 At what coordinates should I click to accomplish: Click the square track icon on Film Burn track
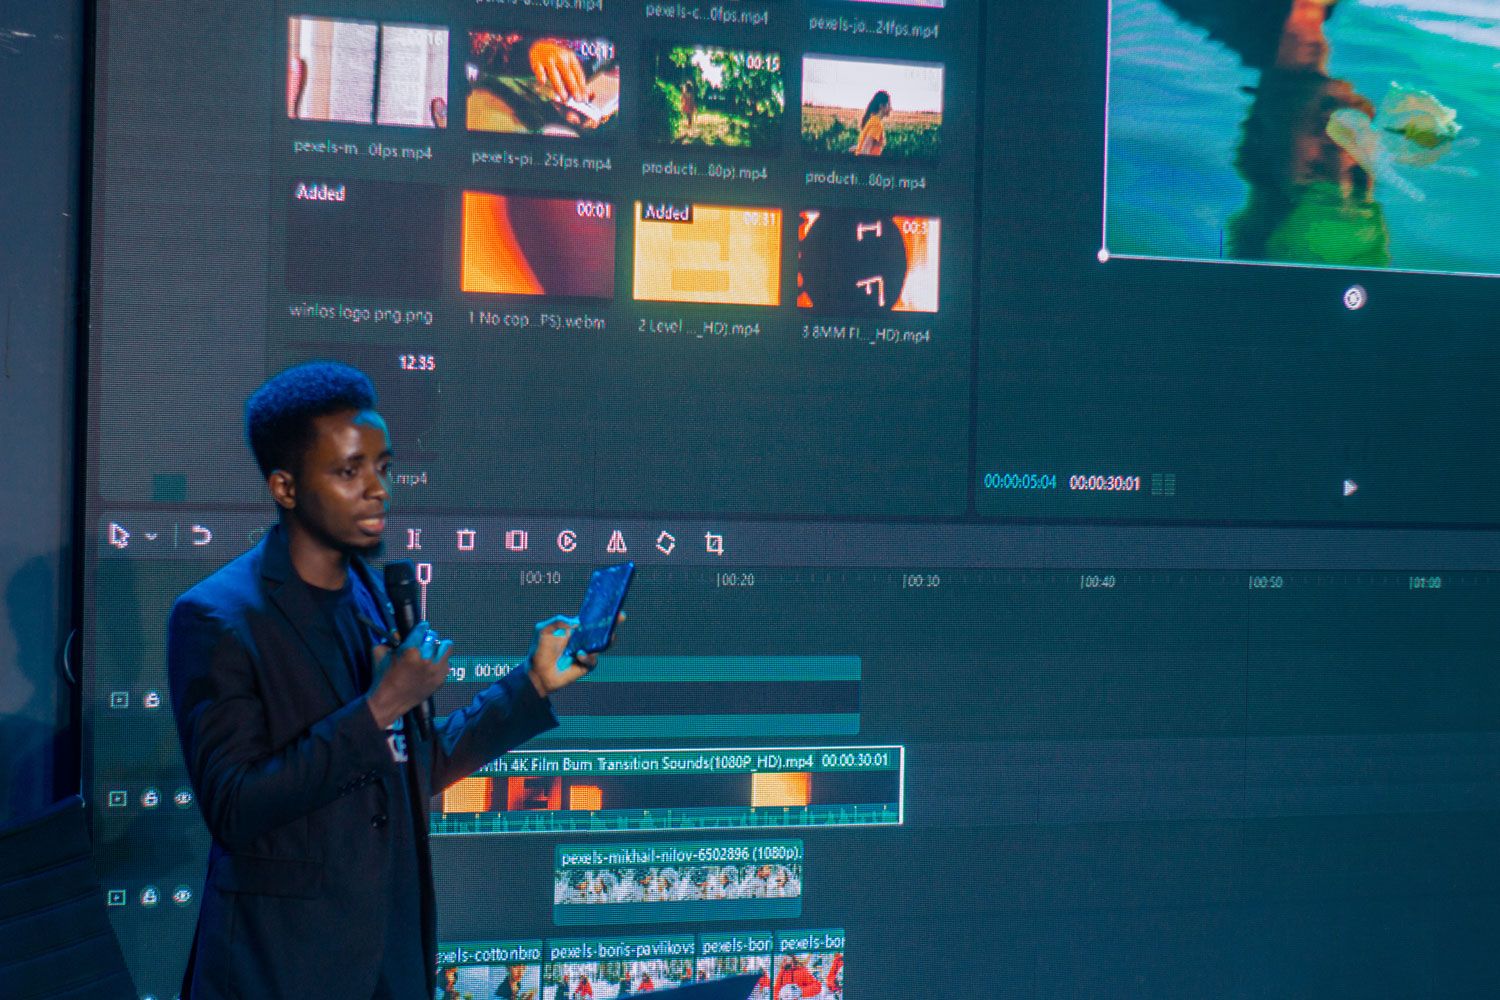point(118,798)
